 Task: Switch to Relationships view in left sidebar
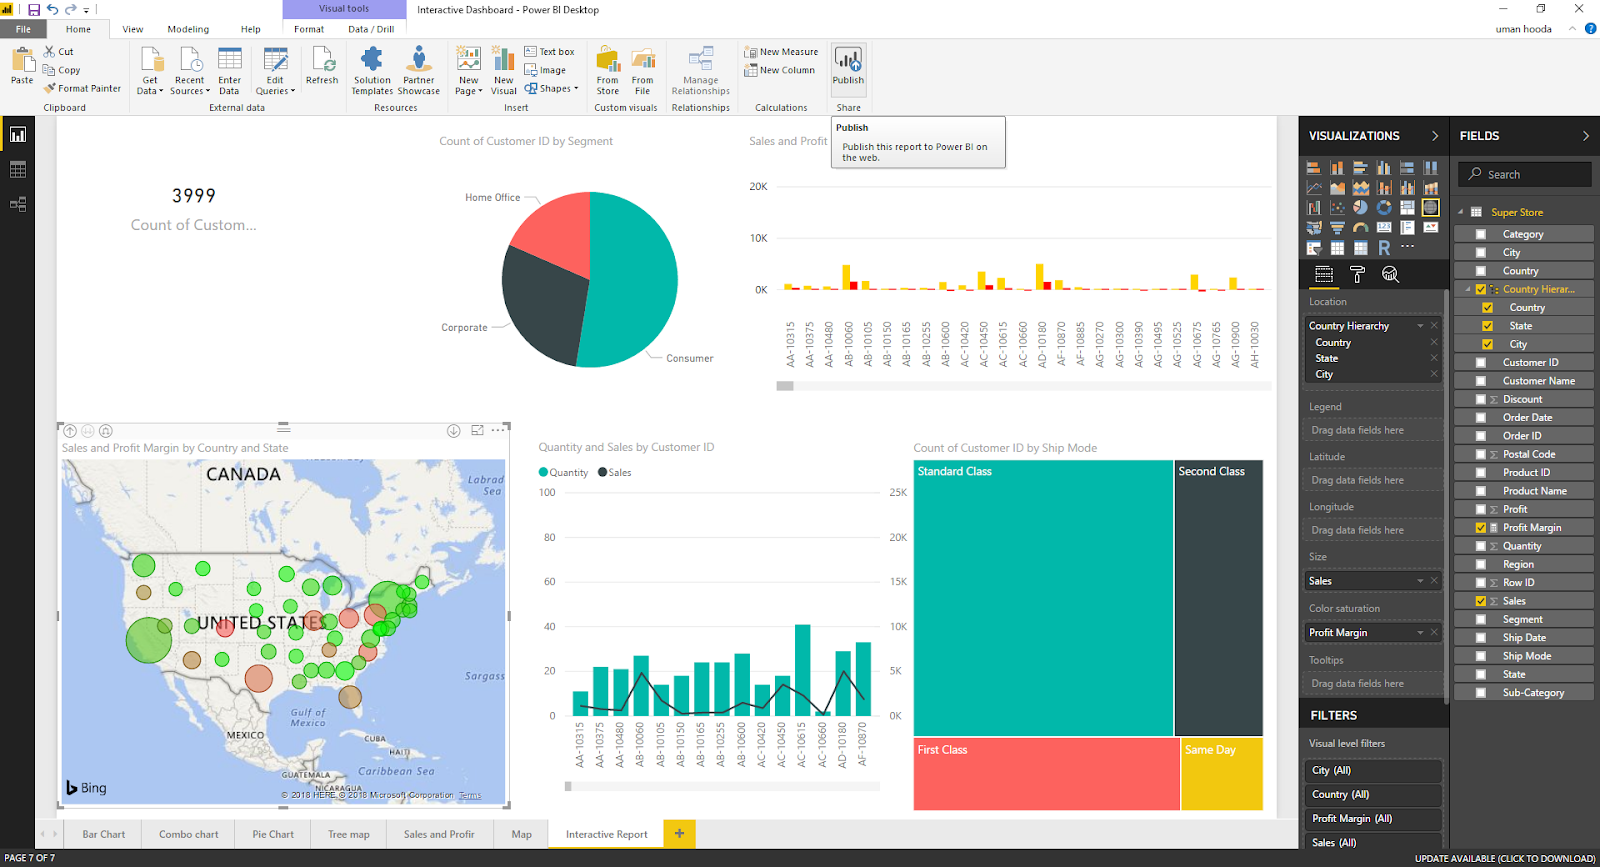pos(17,204)
